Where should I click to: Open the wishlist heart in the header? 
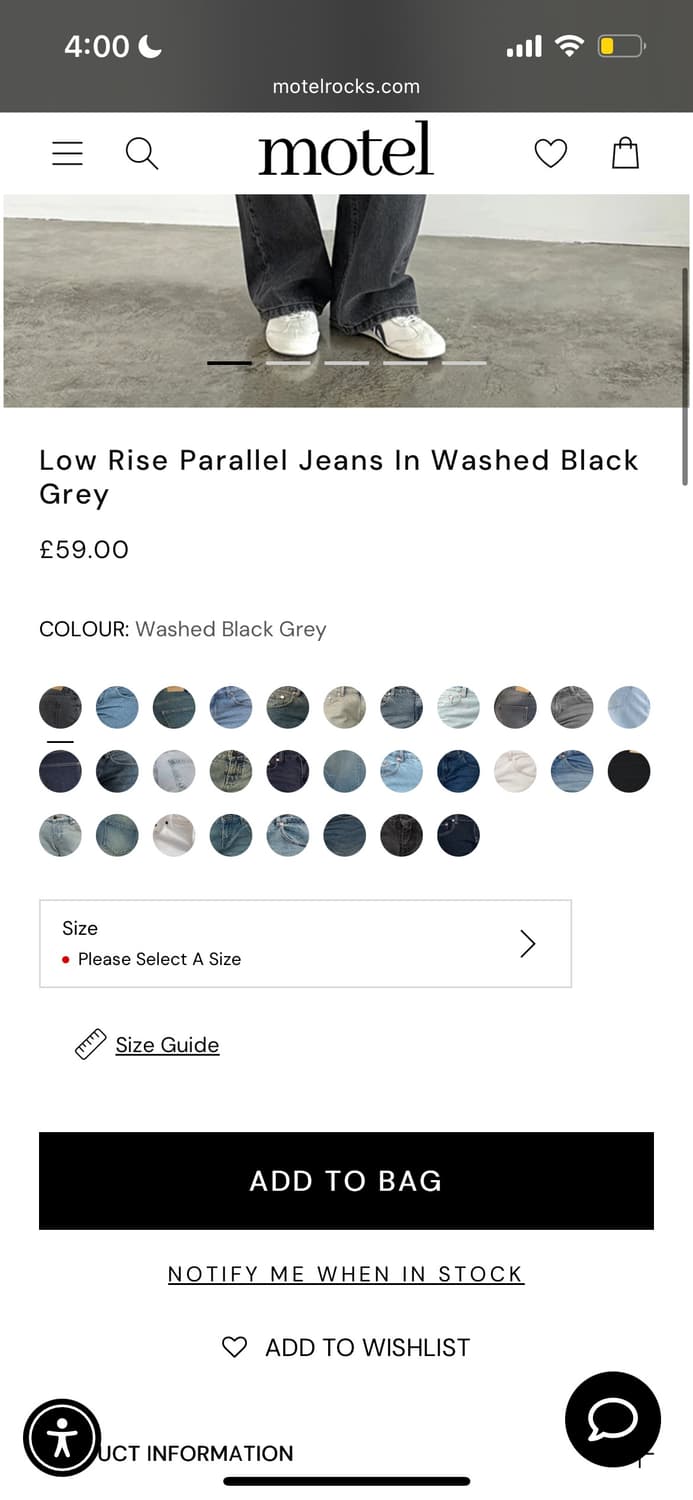coord(550,153)
